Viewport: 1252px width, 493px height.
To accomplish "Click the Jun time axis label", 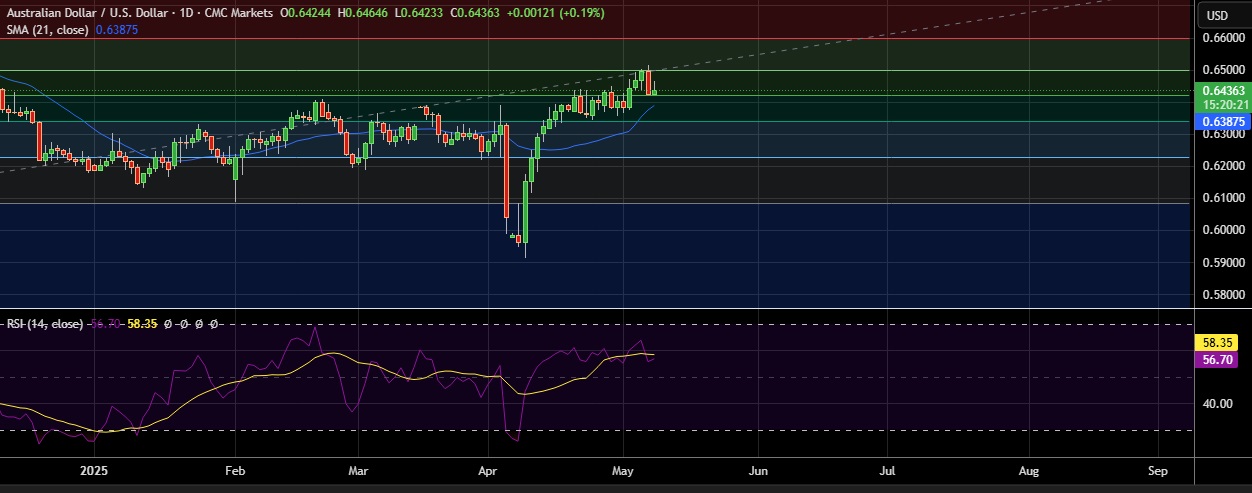I will coord(758,469).
